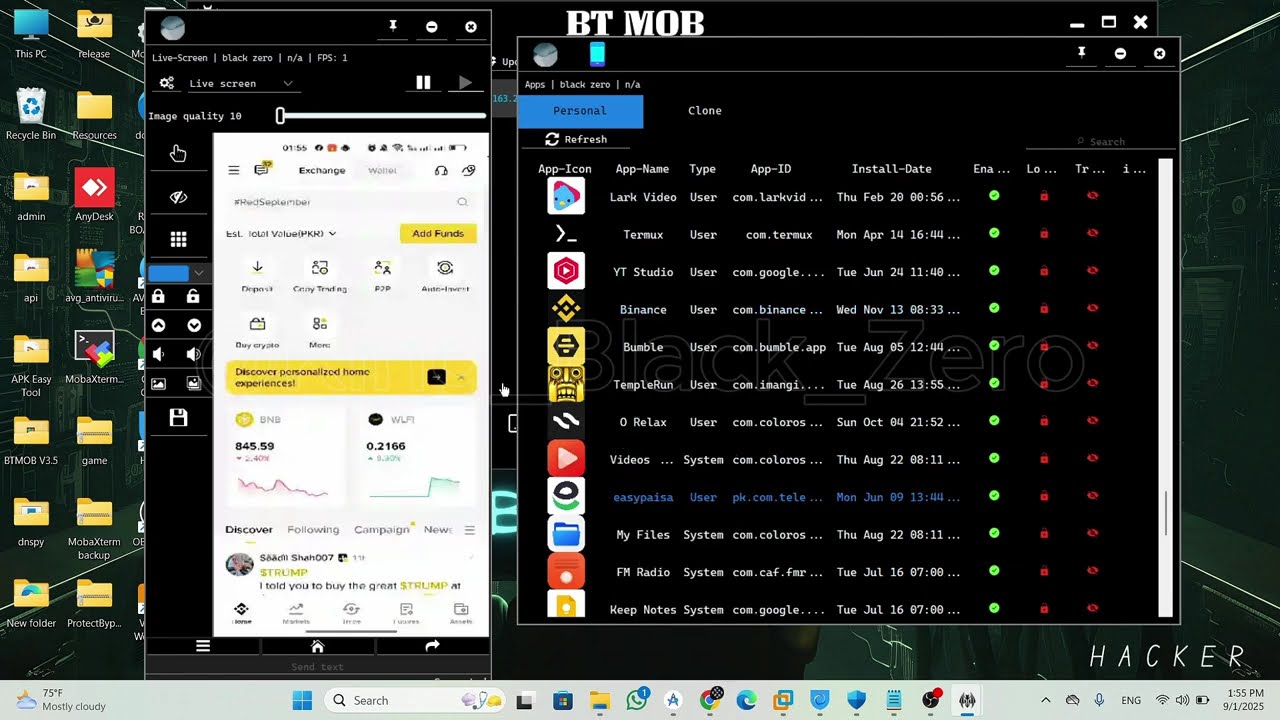
Task: Open the grid keypad icon in sidebar
Action: 178,239
